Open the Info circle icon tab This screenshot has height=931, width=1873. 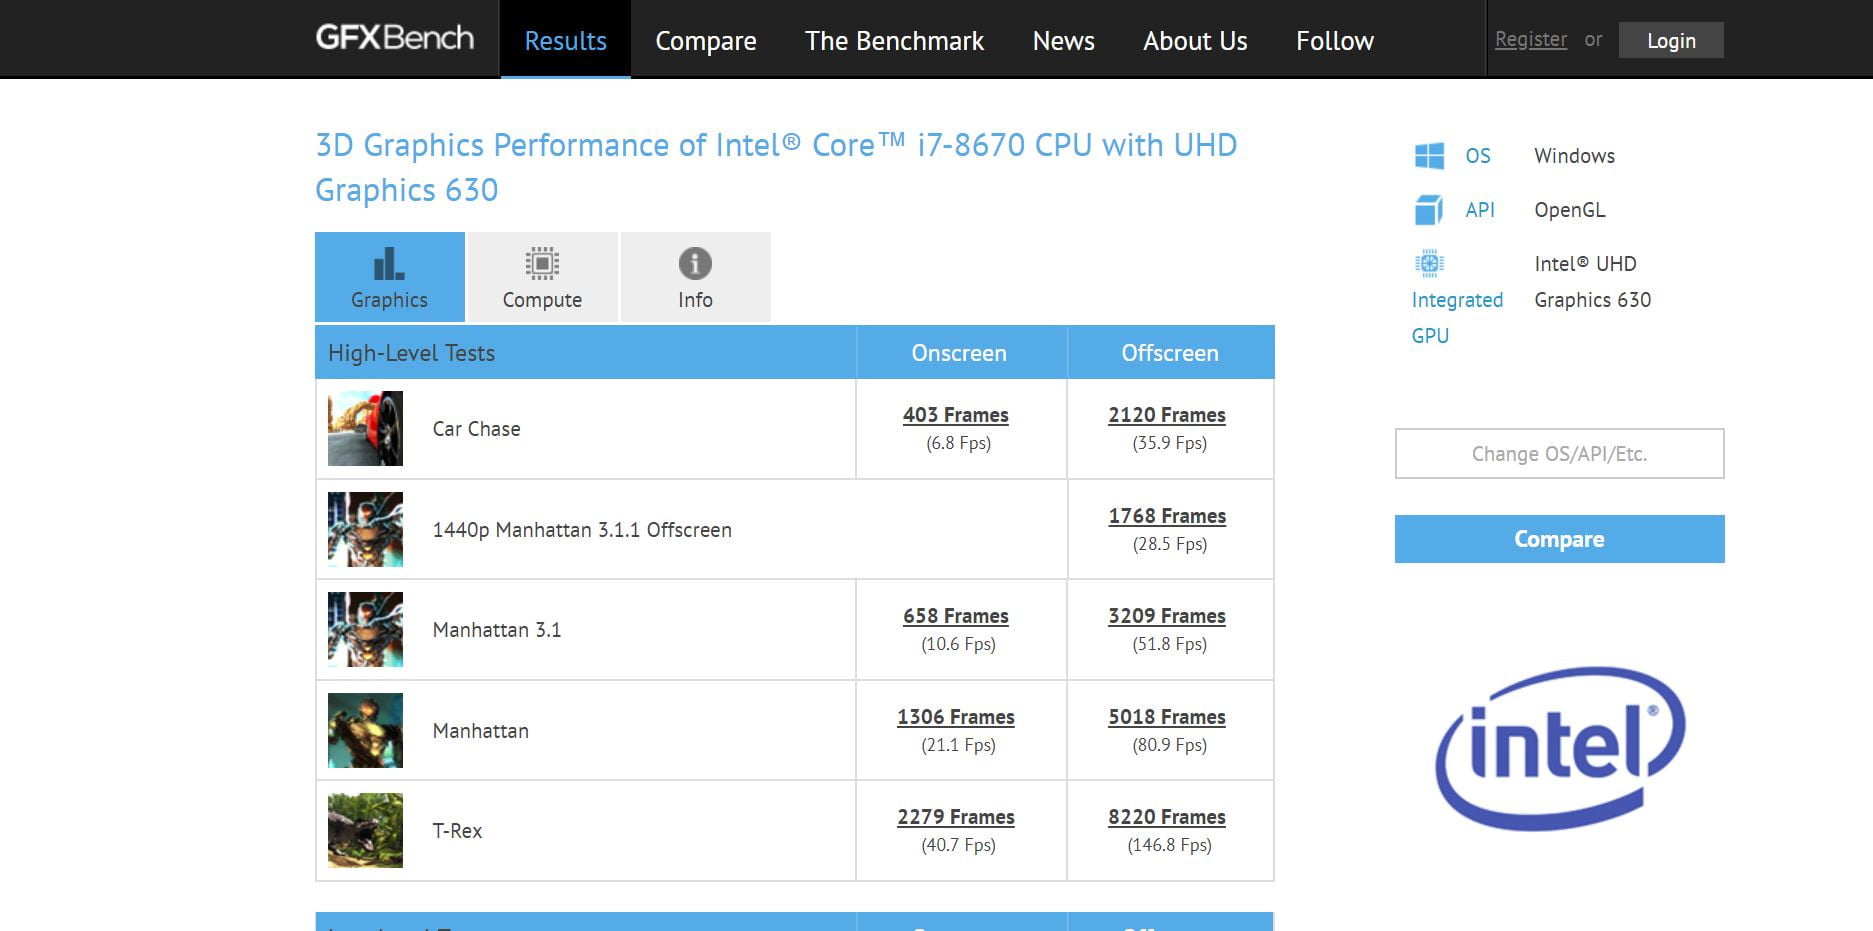tap(695, 264)
